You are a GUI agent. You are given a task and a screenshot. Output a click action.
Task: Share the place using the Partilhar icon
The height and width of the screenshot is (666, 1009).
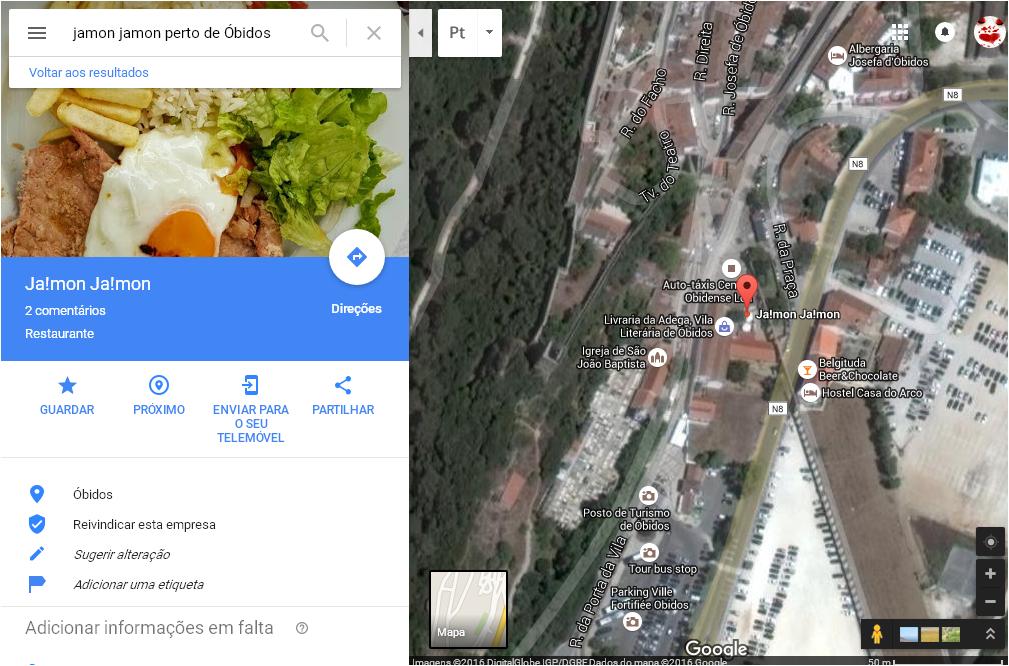[x=343, y=385]
